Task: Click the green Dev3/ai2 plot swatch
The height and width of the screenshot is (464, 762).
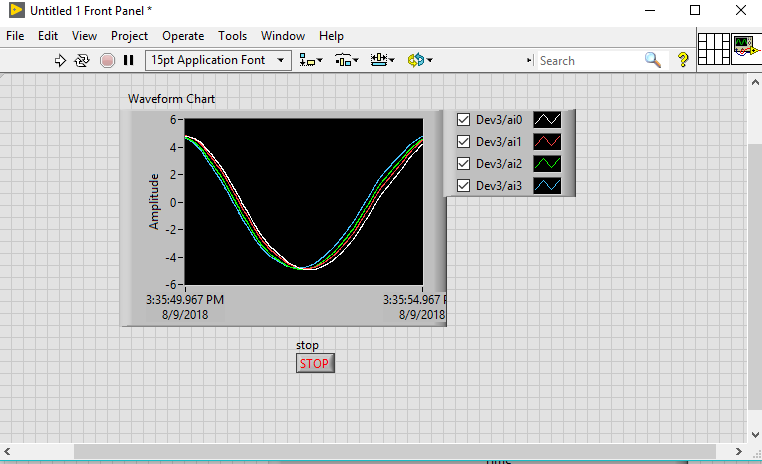Action: tap(547, 164)
